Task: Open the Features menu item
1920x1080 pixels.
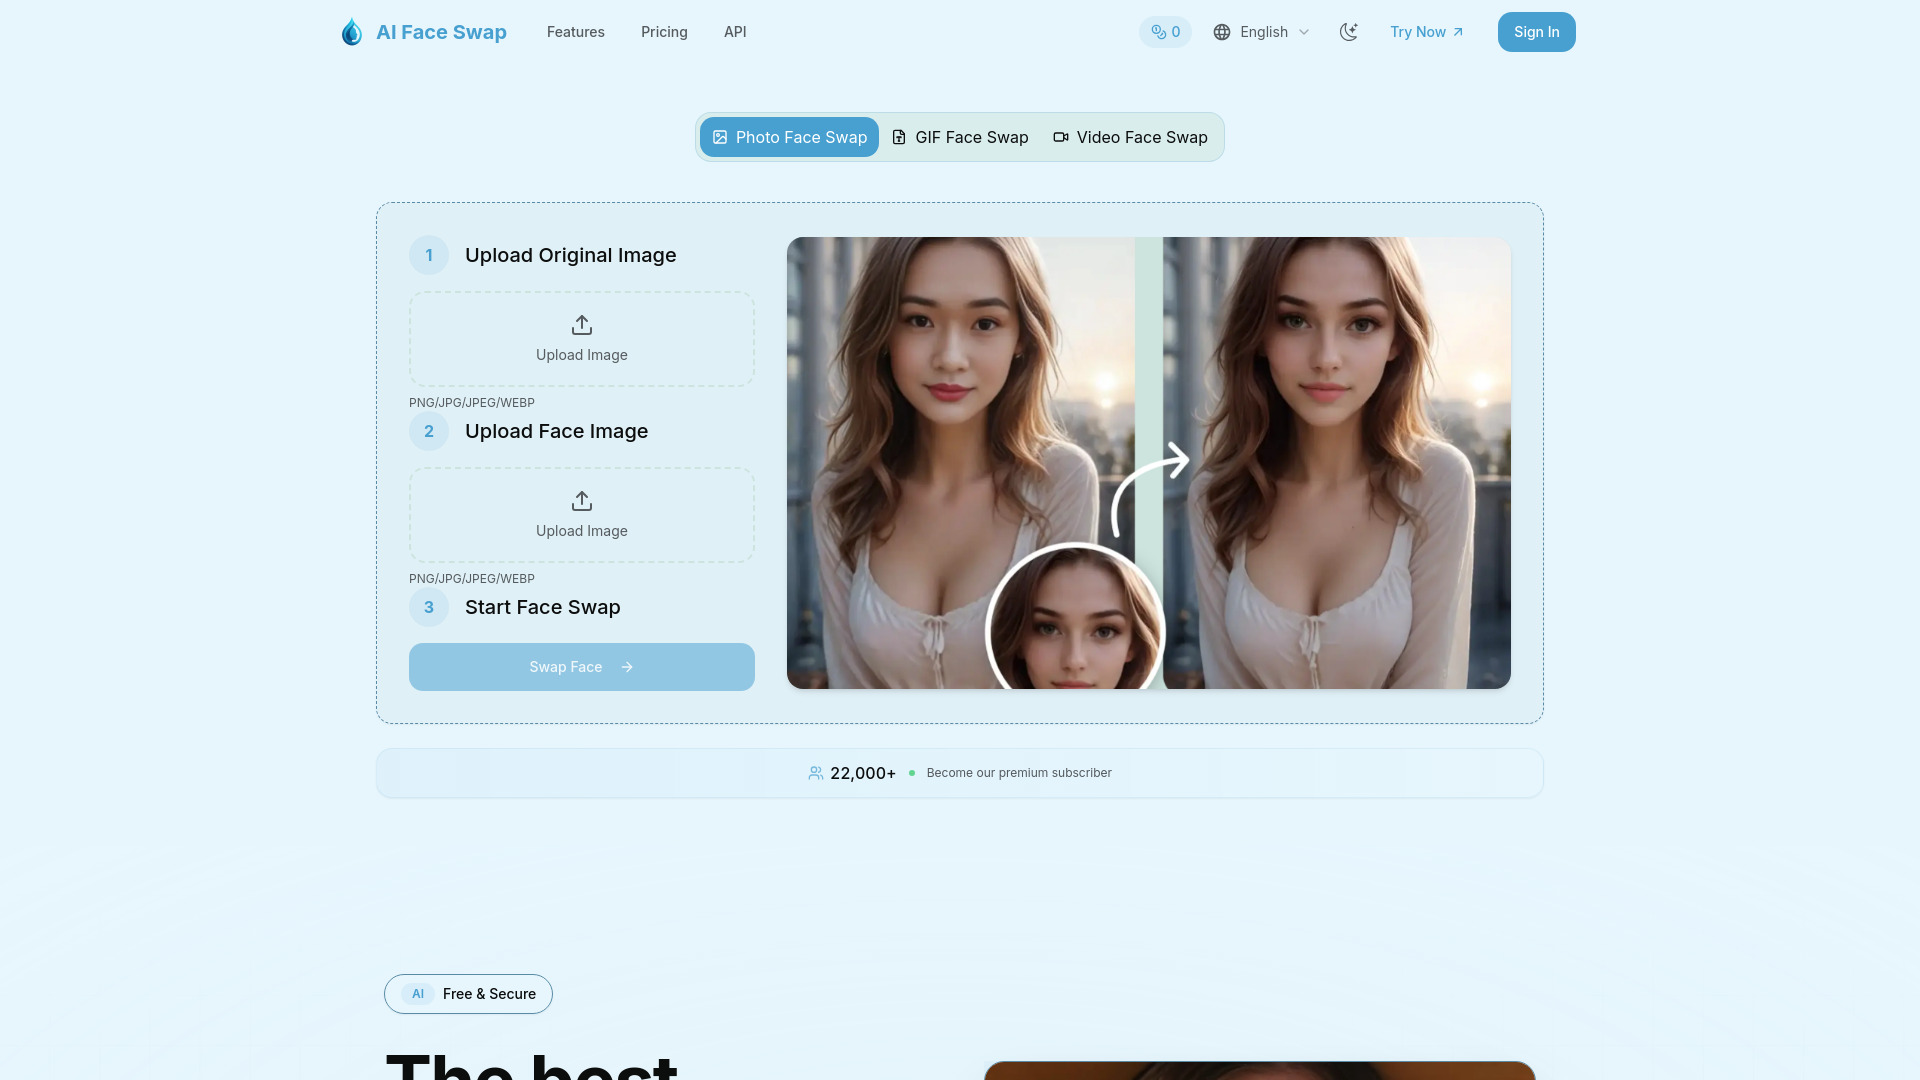Action: (575, 32)
